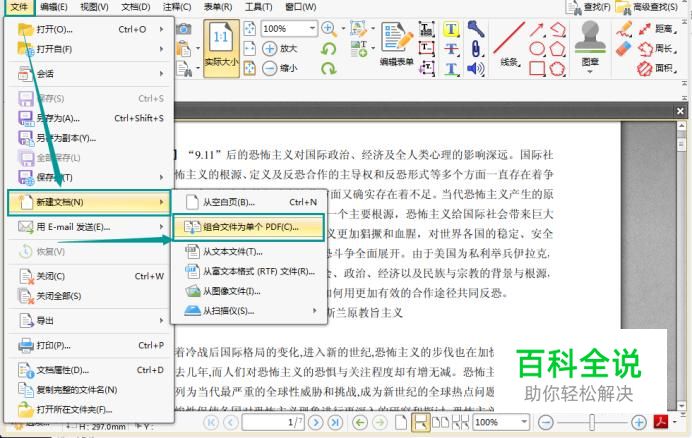This screenshot has height=438, width=692.
Task: Open the 窗口(W) menu
Action: 301,7
